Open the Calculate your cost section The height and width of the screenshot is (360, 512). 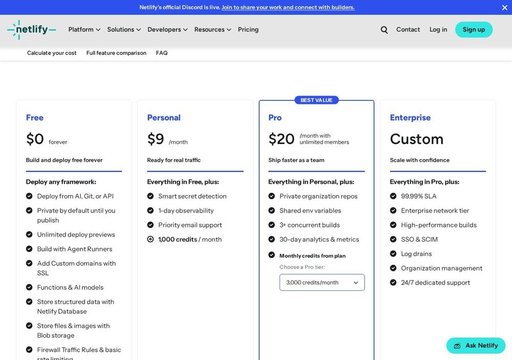pos(52,53)
